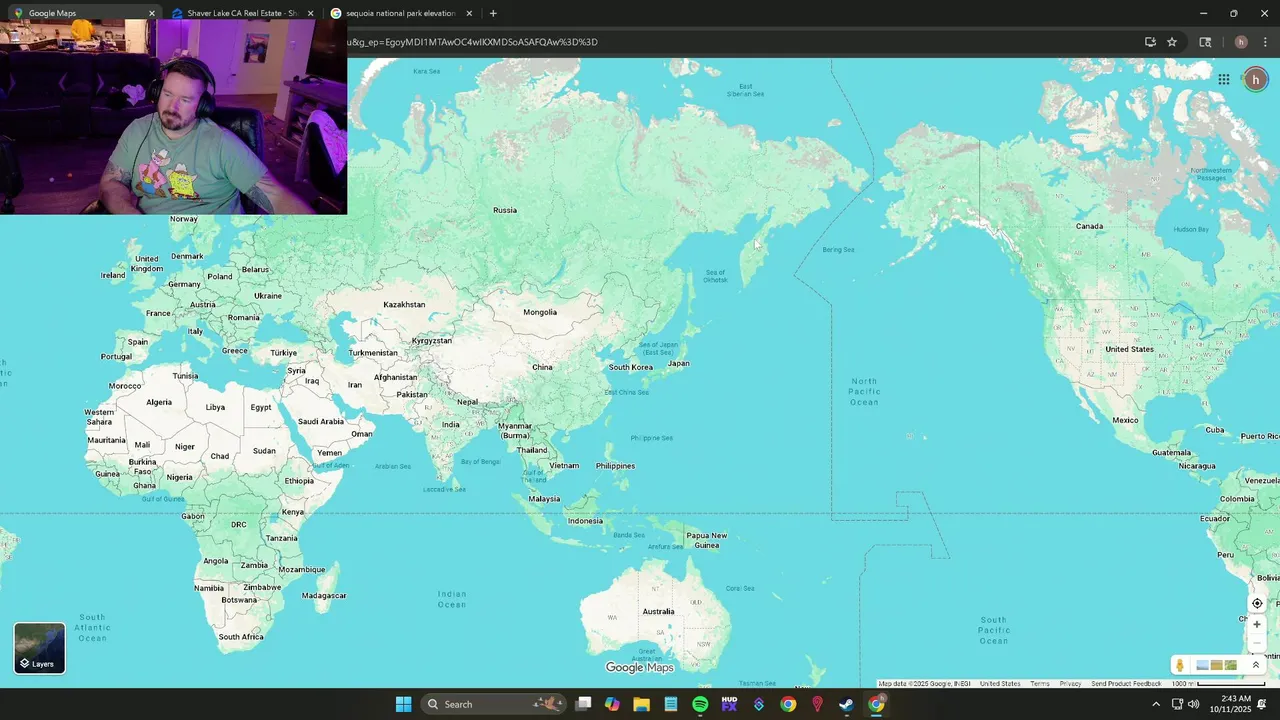Click the install app icon in the address bar
Image resolution: width=1280 pixels, height=720 pixels.
pyautogui.click(x=1150, y=42)
